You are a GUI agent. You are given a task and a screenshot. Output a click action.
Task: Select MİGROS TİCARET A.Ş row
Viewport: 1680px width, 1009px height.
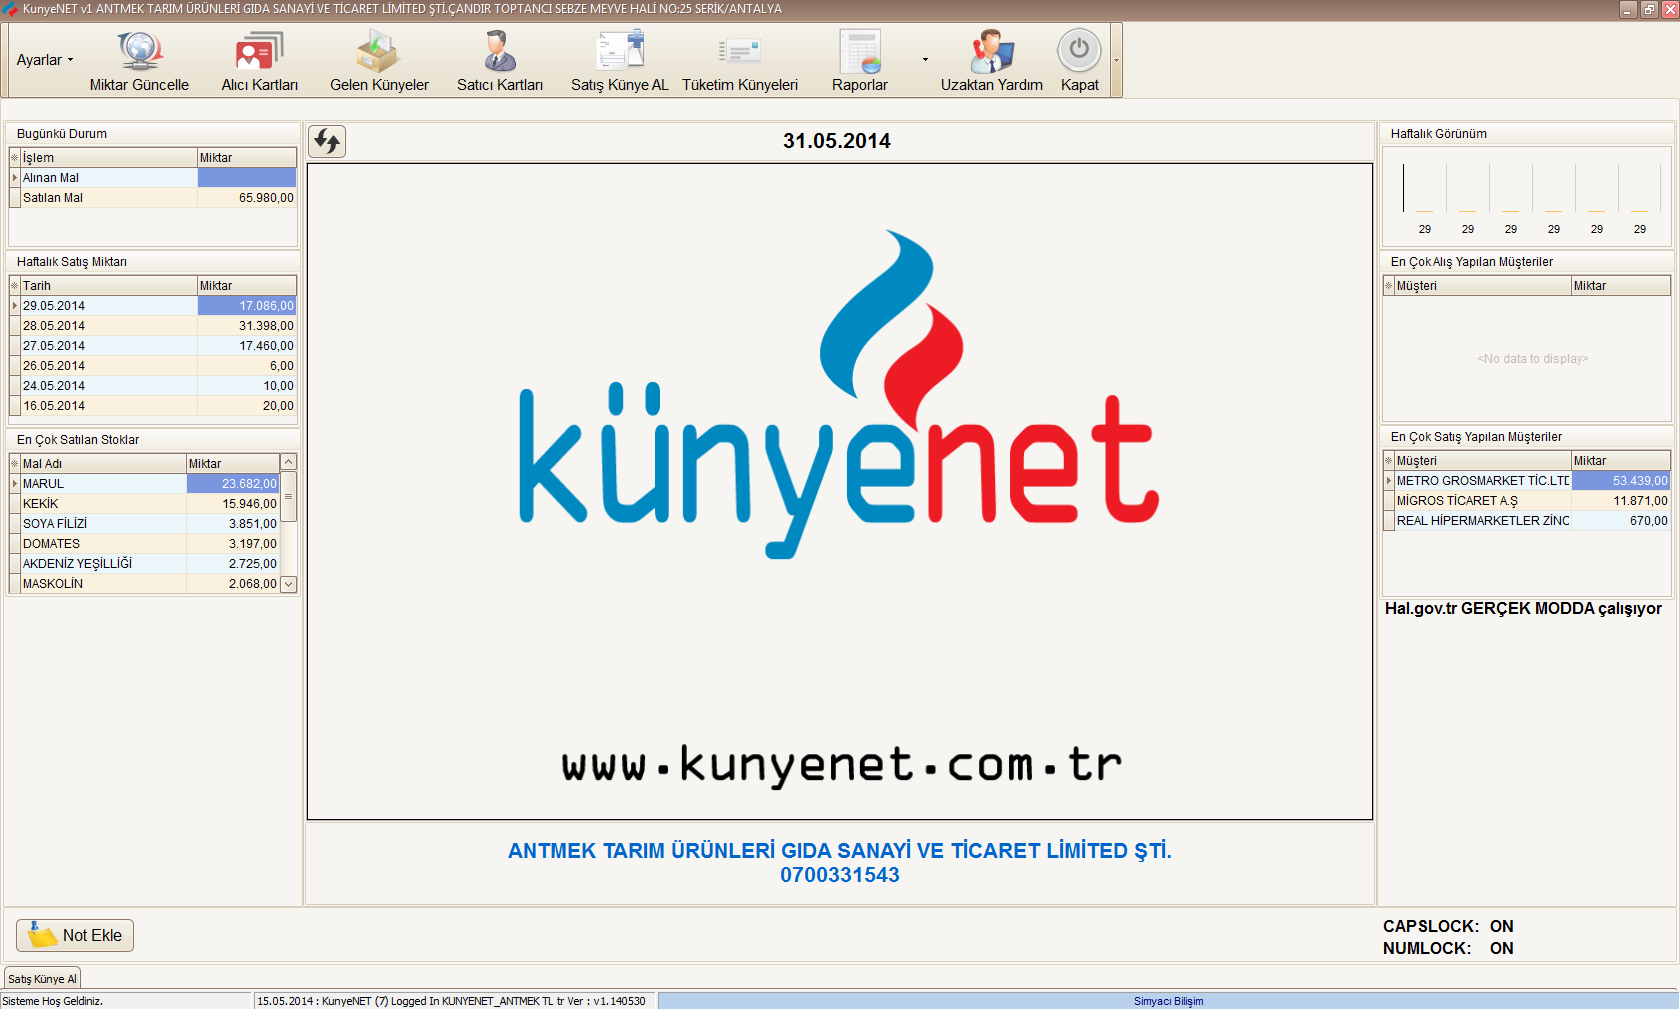point(1527,501)
